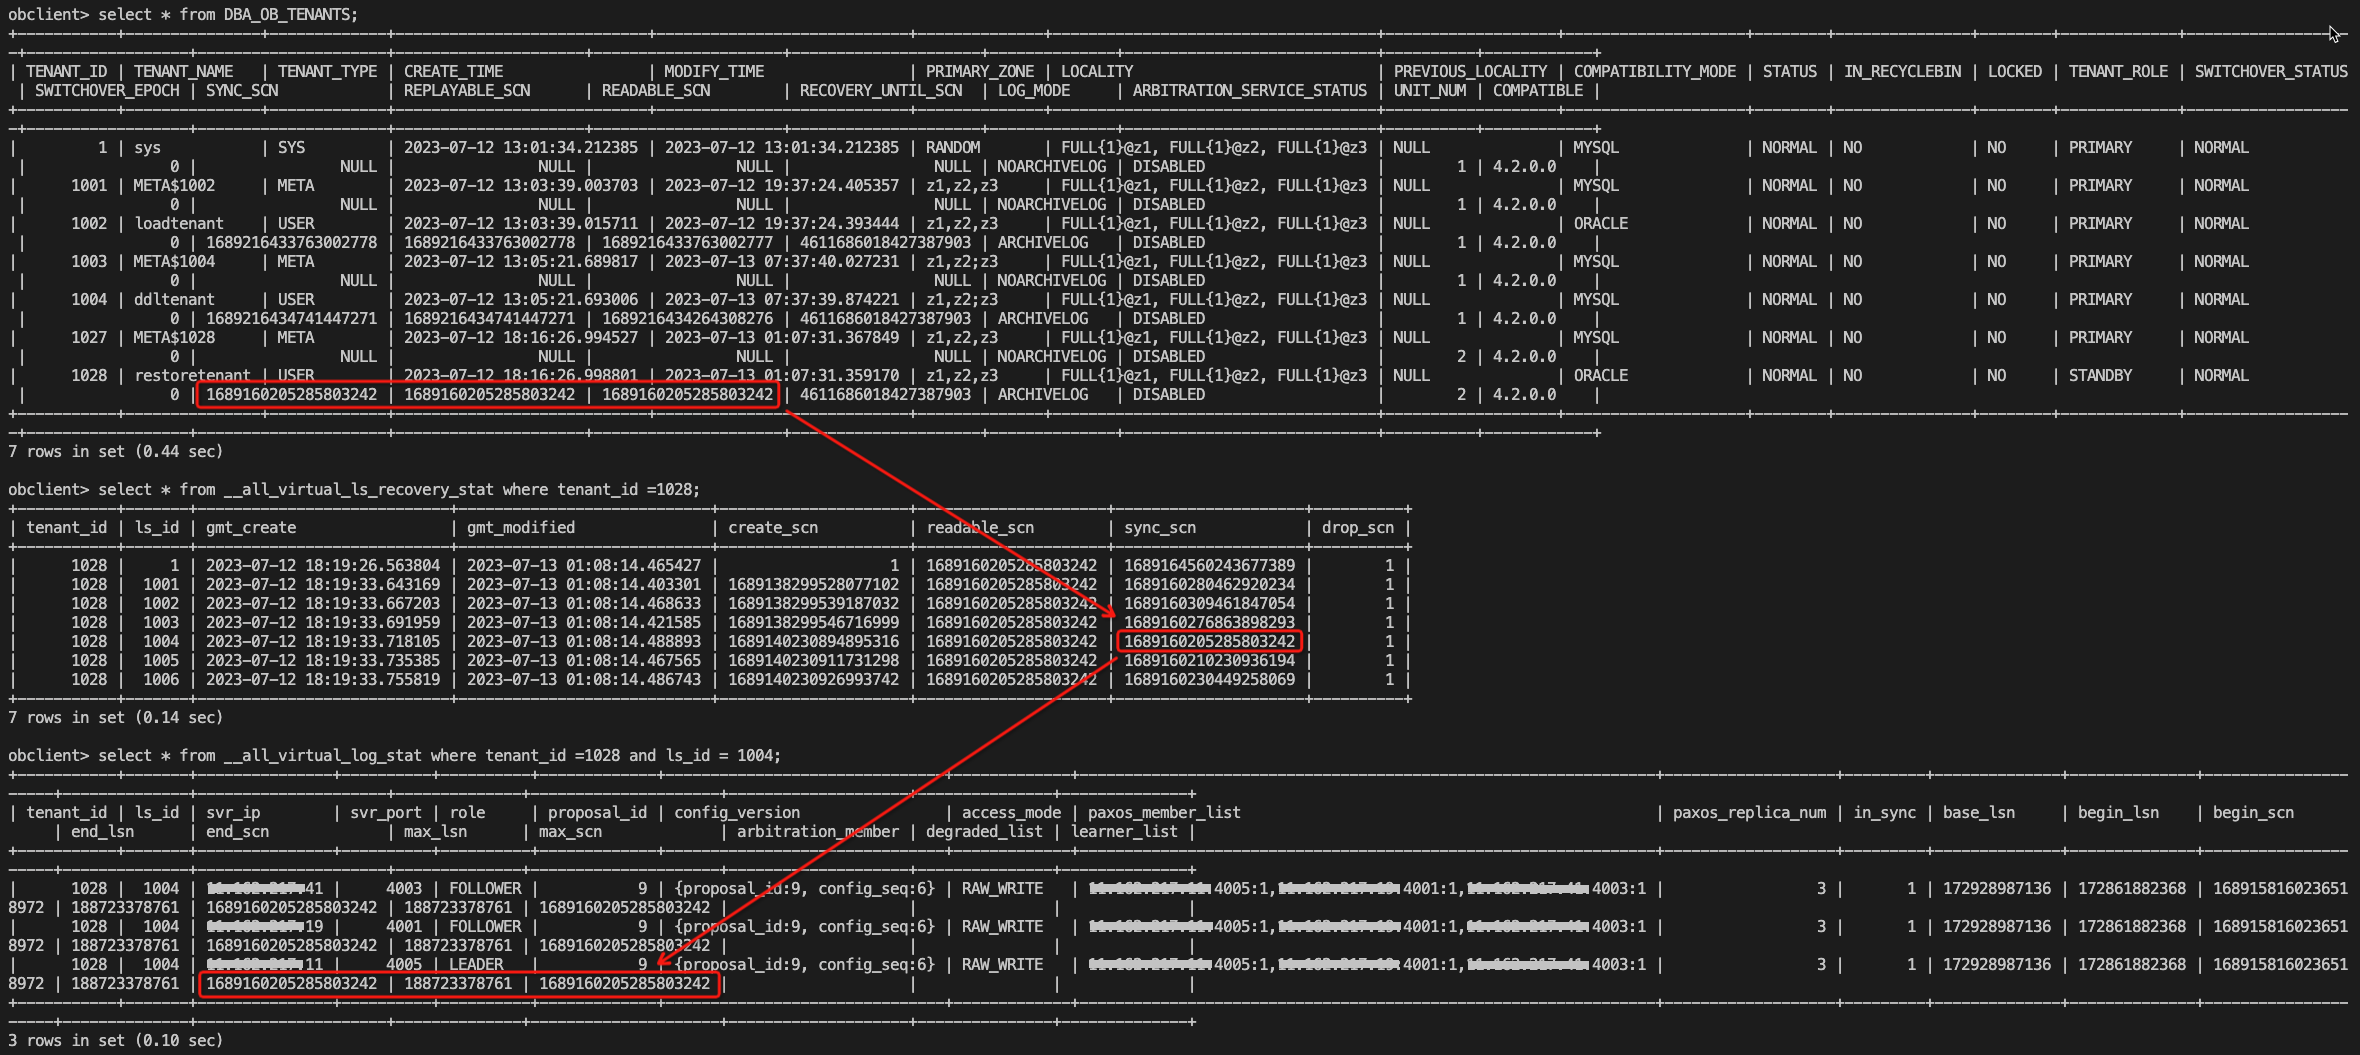
Task: Select the IN_RECYCLEBIN column header
Action: point(1903,71)
